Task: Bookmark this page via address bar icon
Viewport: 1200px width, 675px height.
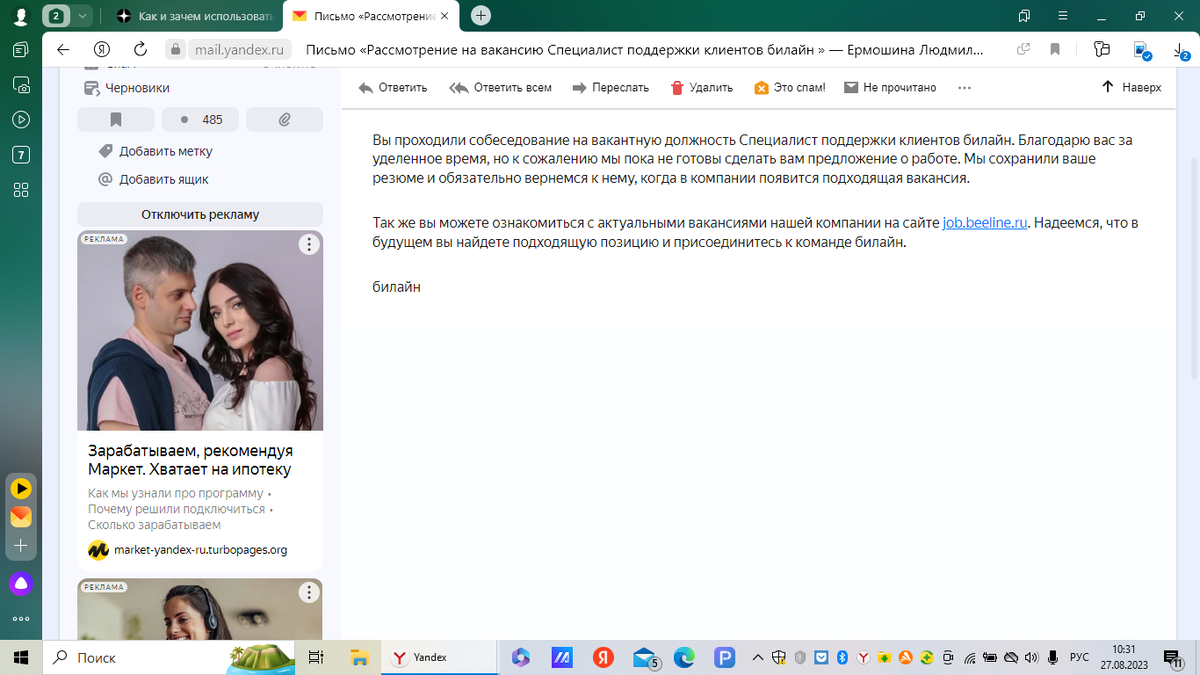Action: (x=1055, y=49)
